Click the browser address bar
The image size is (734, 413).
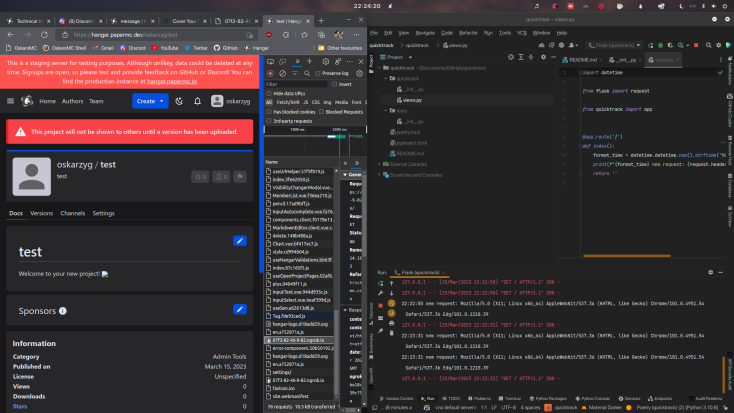pos(157,35)
